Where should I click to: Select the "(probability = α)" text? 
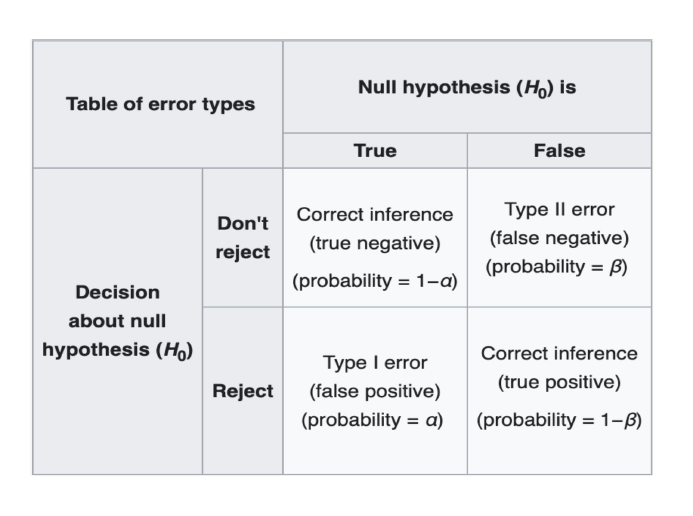pos(374,419)
